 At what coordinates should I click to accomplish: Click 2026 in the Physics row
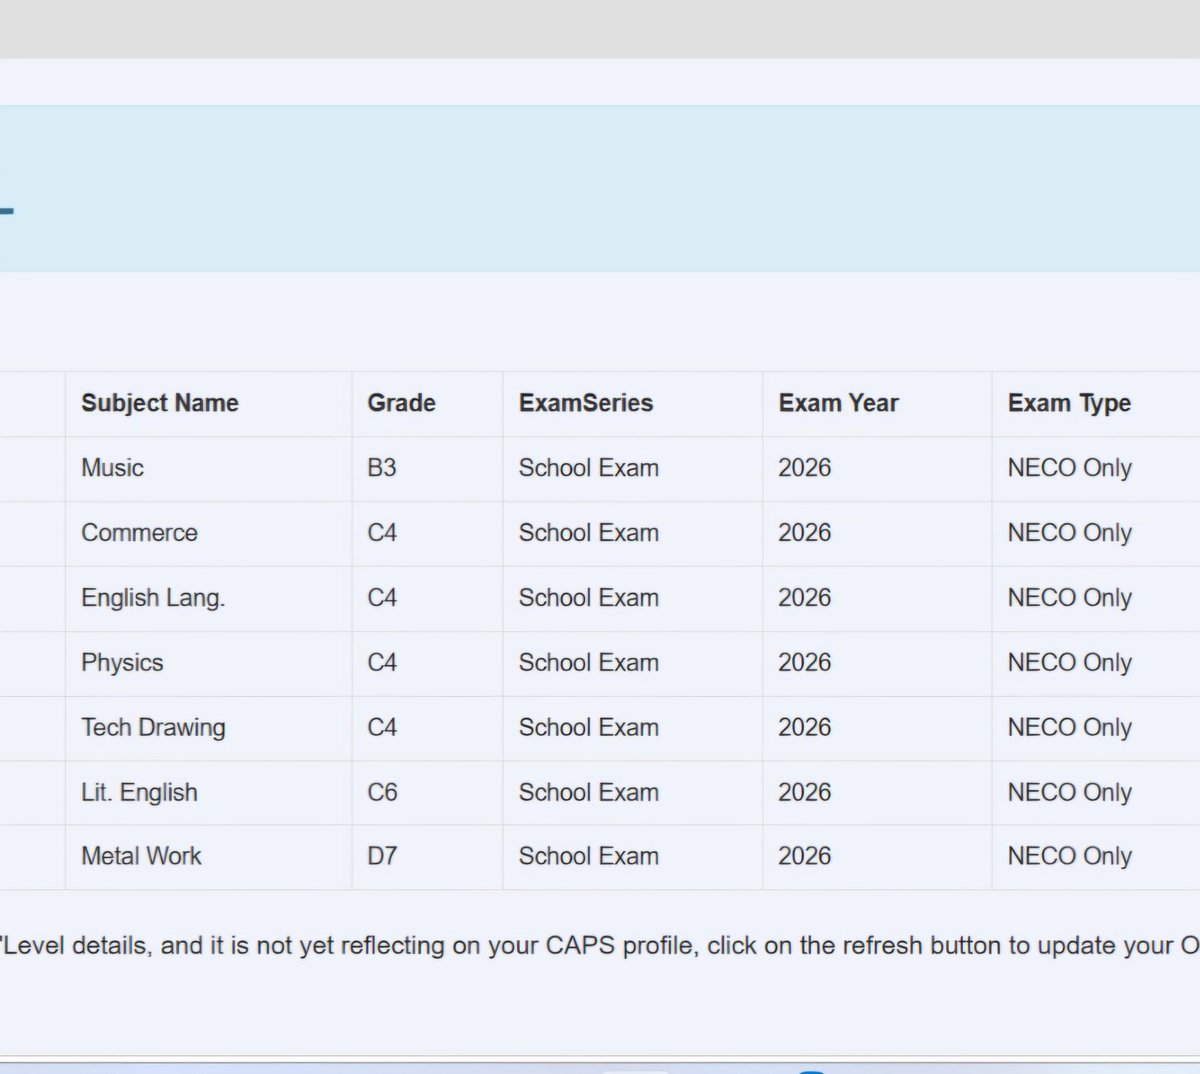(804, 663)
